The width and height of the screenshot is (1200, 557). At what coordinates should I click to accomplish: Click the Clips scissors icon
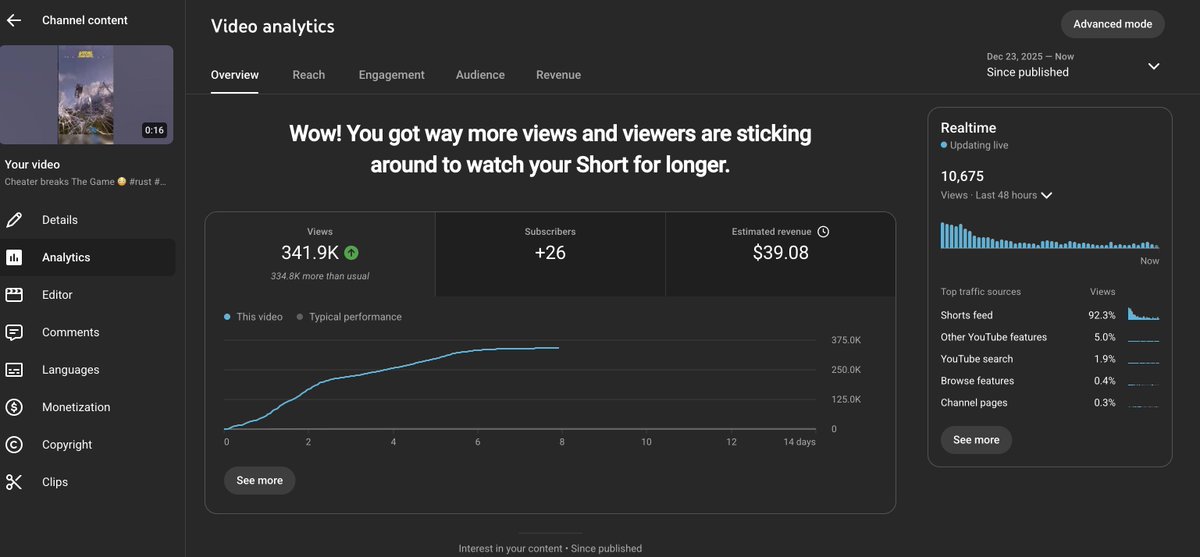pos(14,482)
